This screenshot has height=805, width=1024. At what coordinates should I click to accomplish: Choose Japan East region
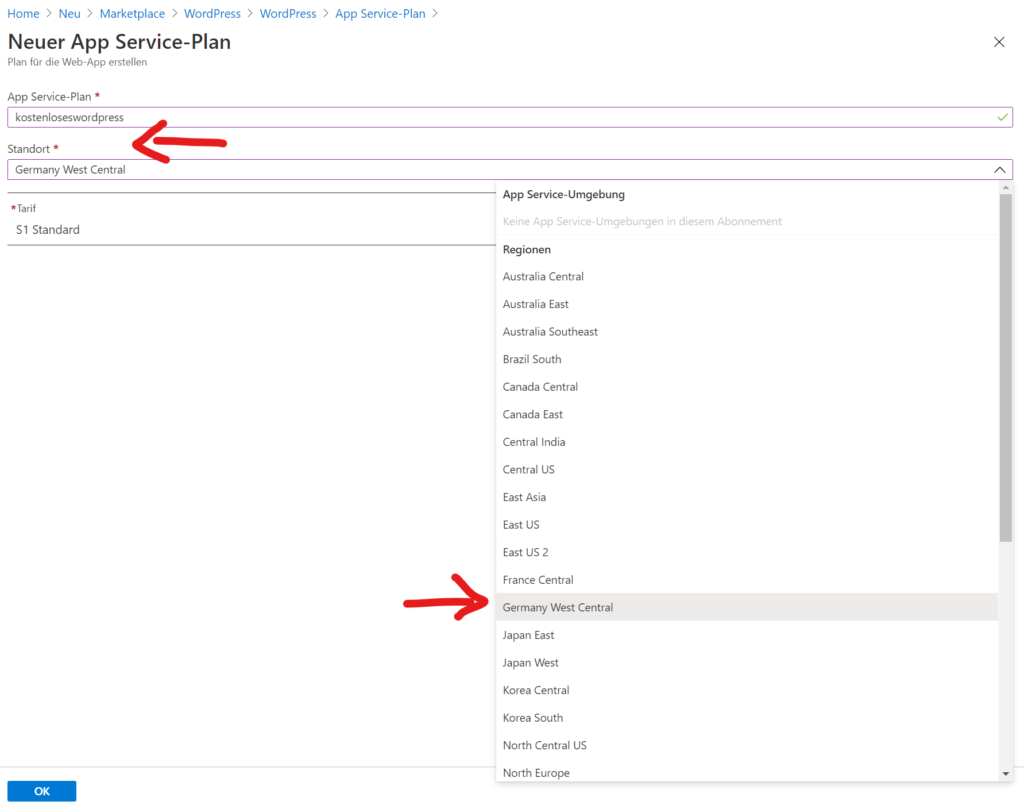tap(747, 635)
